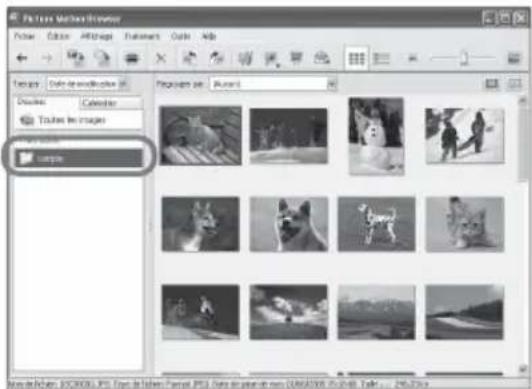This screenshot has width=532, height=389.
Task: Click the disc creation toolbar icon
Action: (x=102, y=58)
